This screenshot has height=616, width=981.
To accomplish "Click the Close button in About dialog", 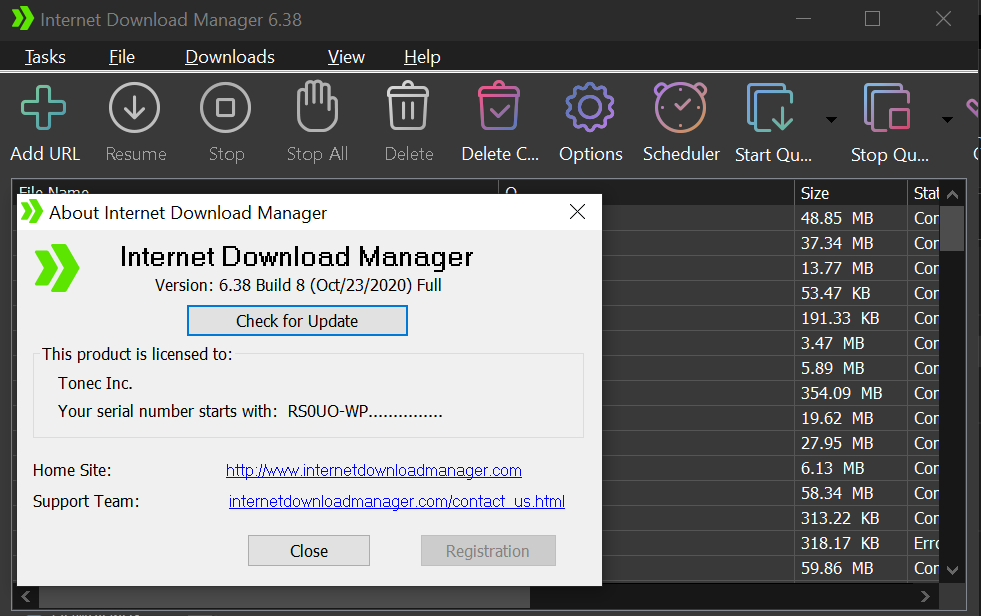I will tap(308, 550).
